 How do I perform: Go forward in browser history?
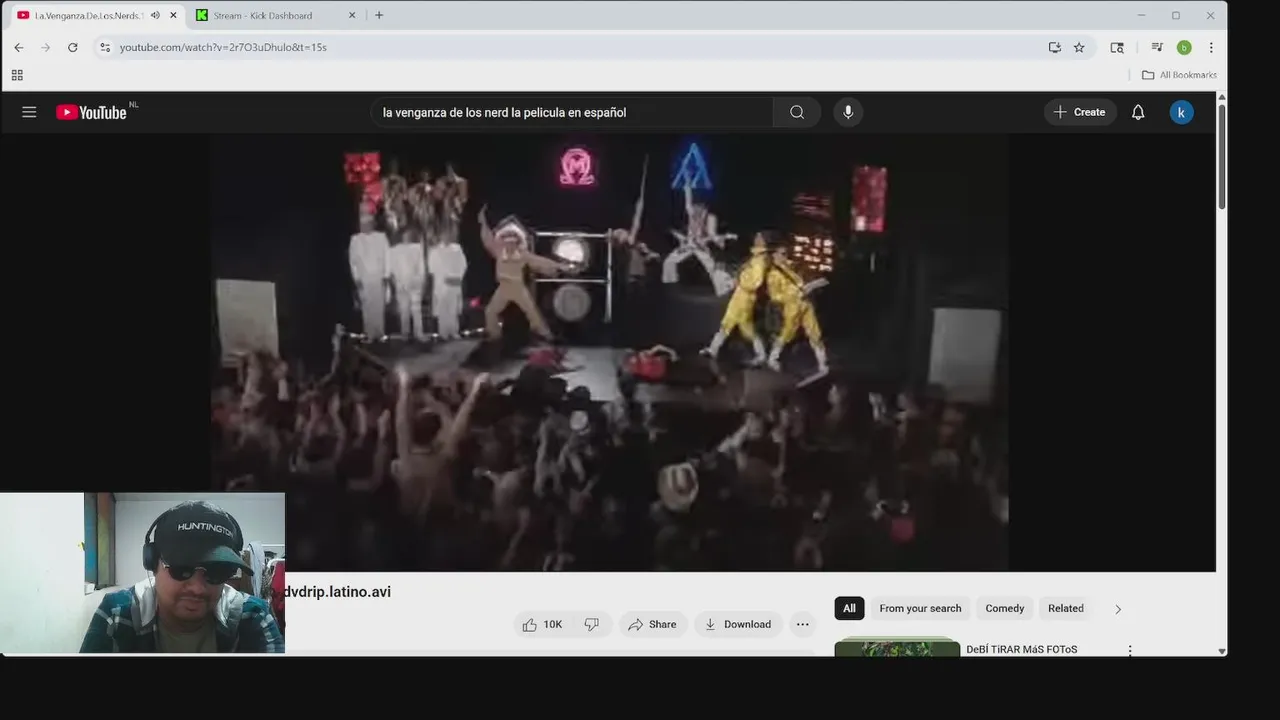point(45,47)
